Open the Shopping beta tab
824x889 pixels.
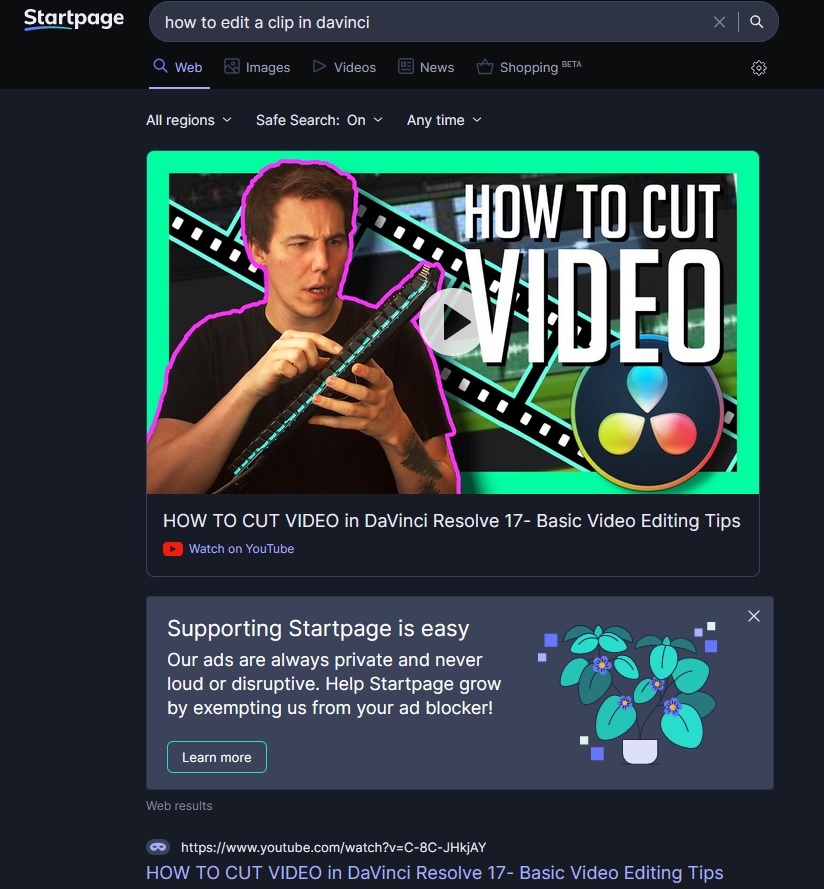[x=528, y=67]
